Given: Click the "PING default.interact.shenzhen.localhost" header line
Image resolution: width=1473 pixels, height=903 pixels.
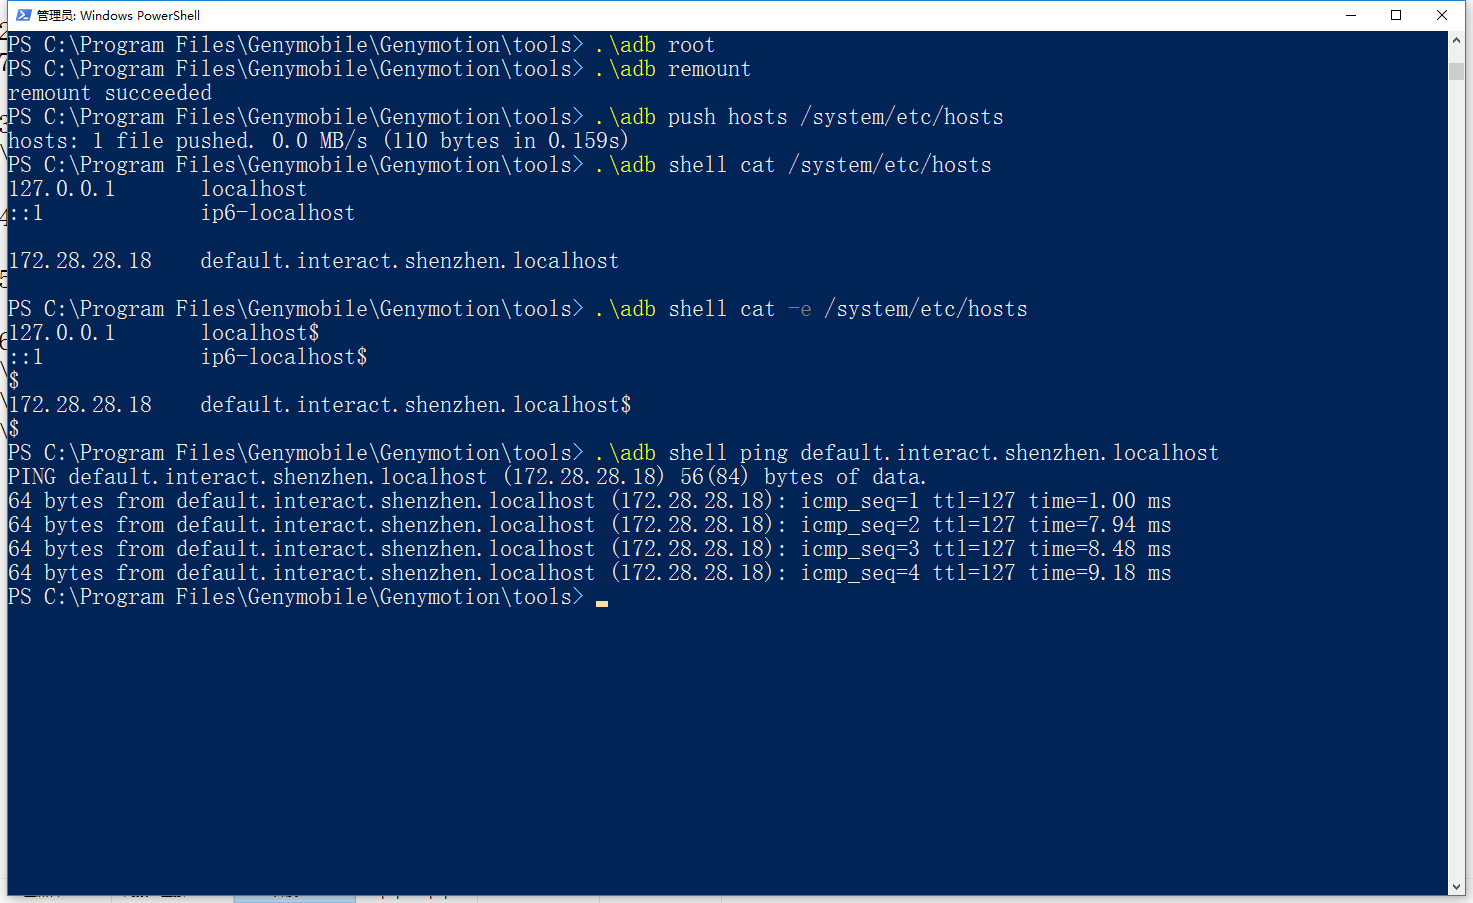Looking at the screenshot, I should coord(467,477).
